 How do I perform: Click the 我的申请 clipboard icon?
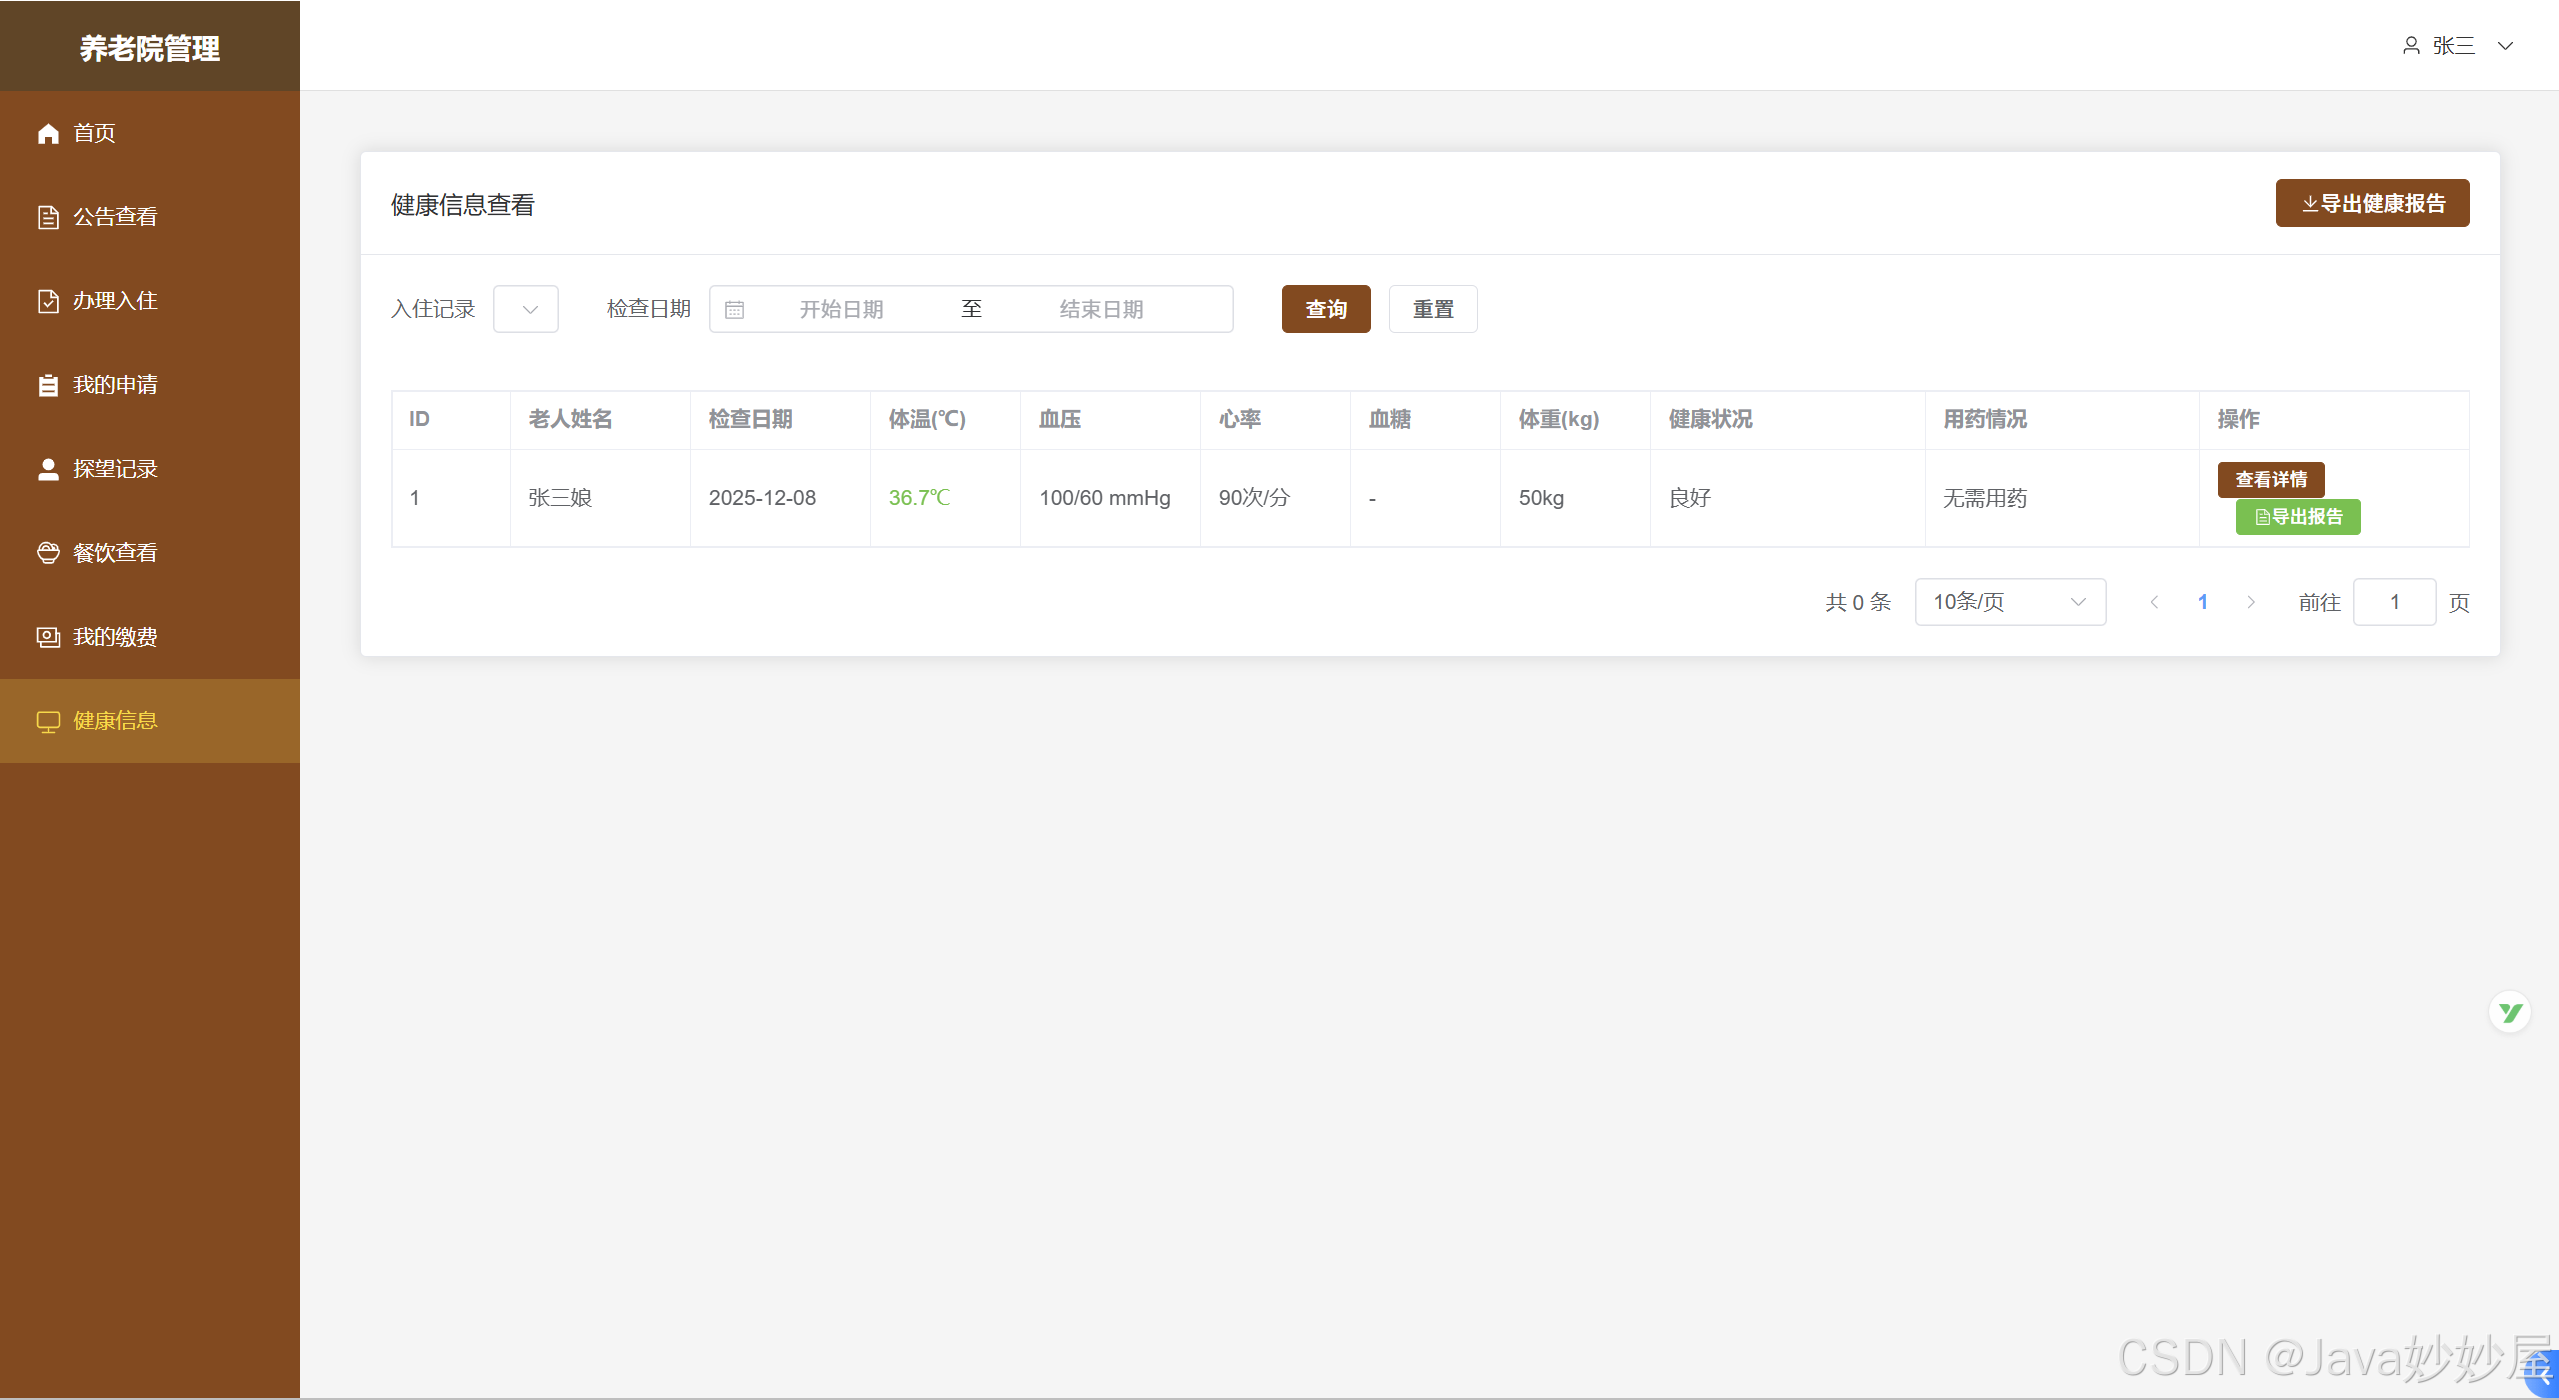tap(48, 385)
